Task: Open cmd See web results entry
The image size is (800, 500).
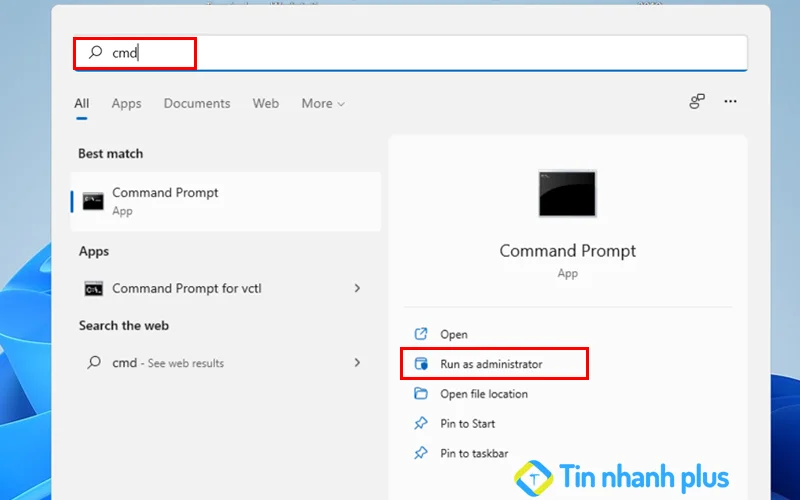Action: [226, 363]
